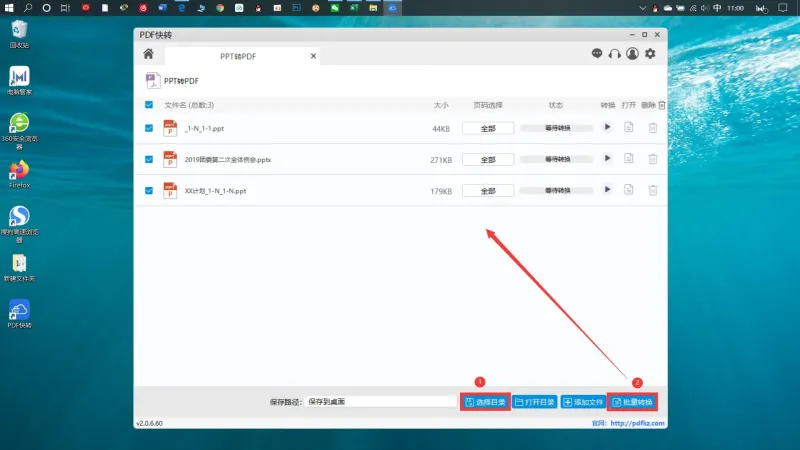Start converting XX计划_1-N_1-N.ppt

(x=607, y=189)
